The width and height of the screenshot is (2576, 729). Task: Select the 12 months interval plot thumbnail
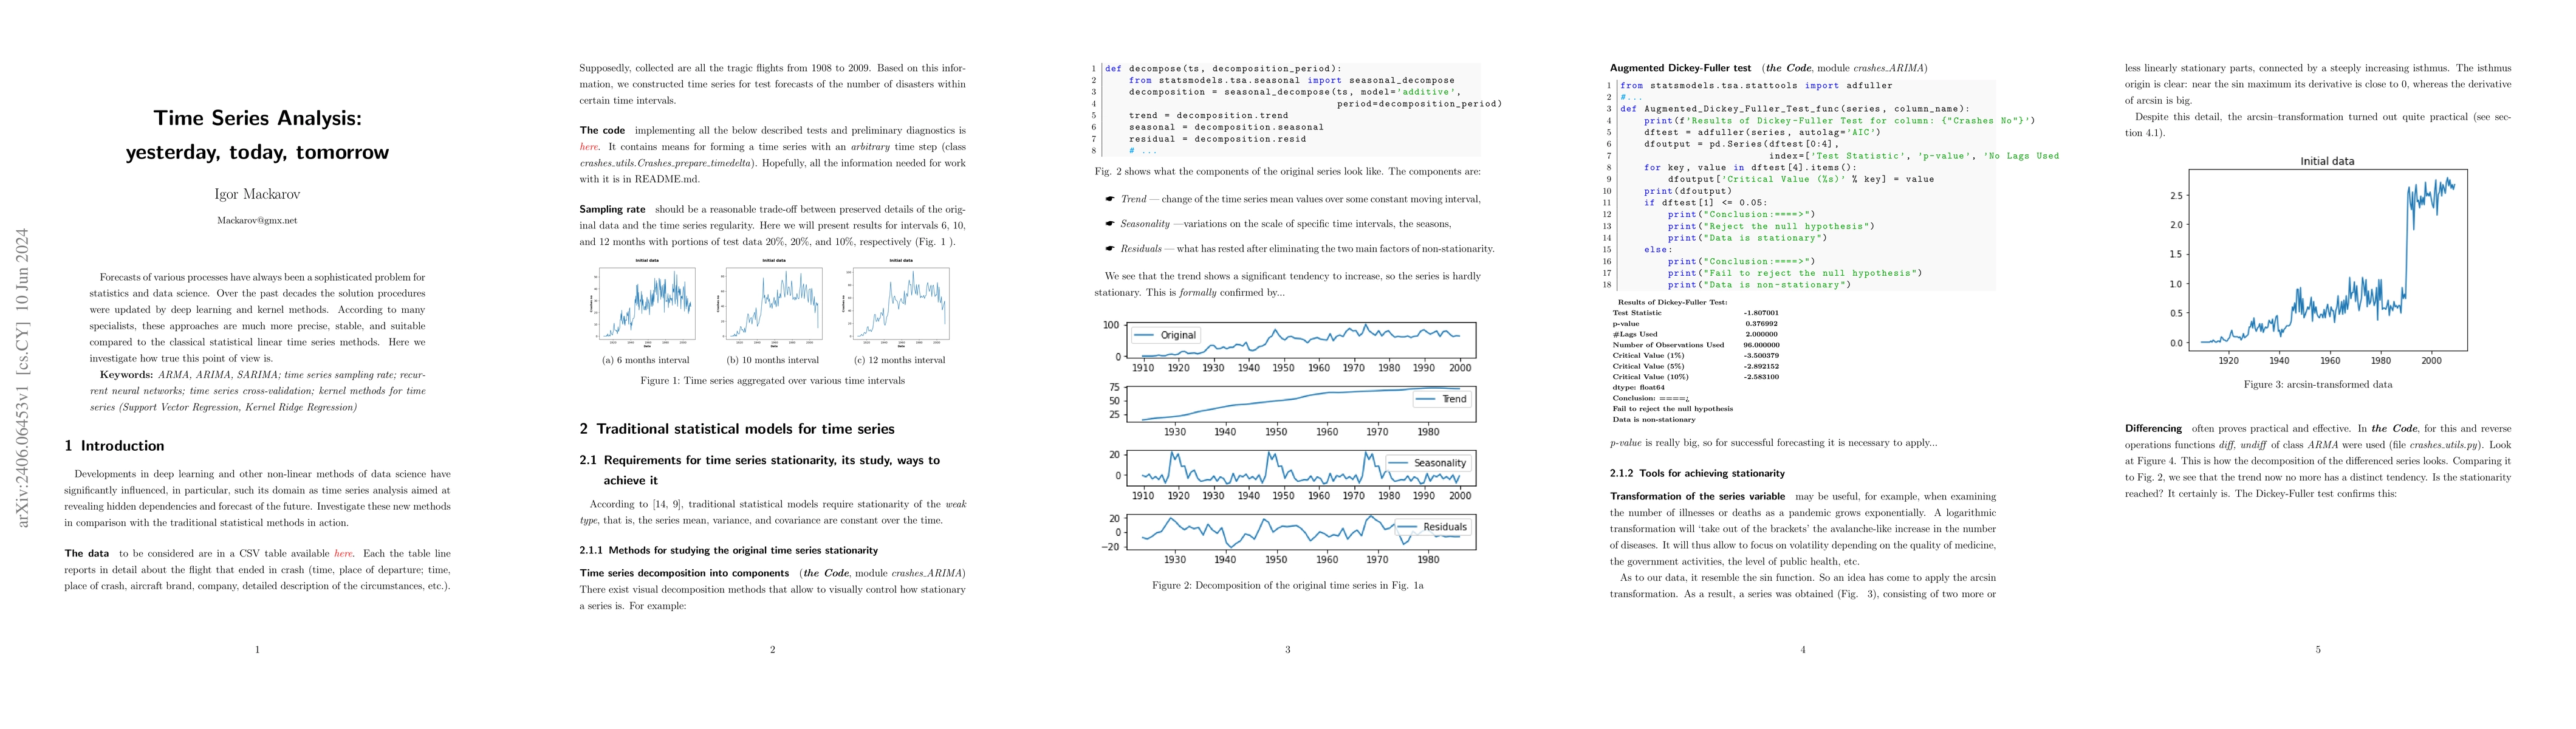[x=900, y=304]
